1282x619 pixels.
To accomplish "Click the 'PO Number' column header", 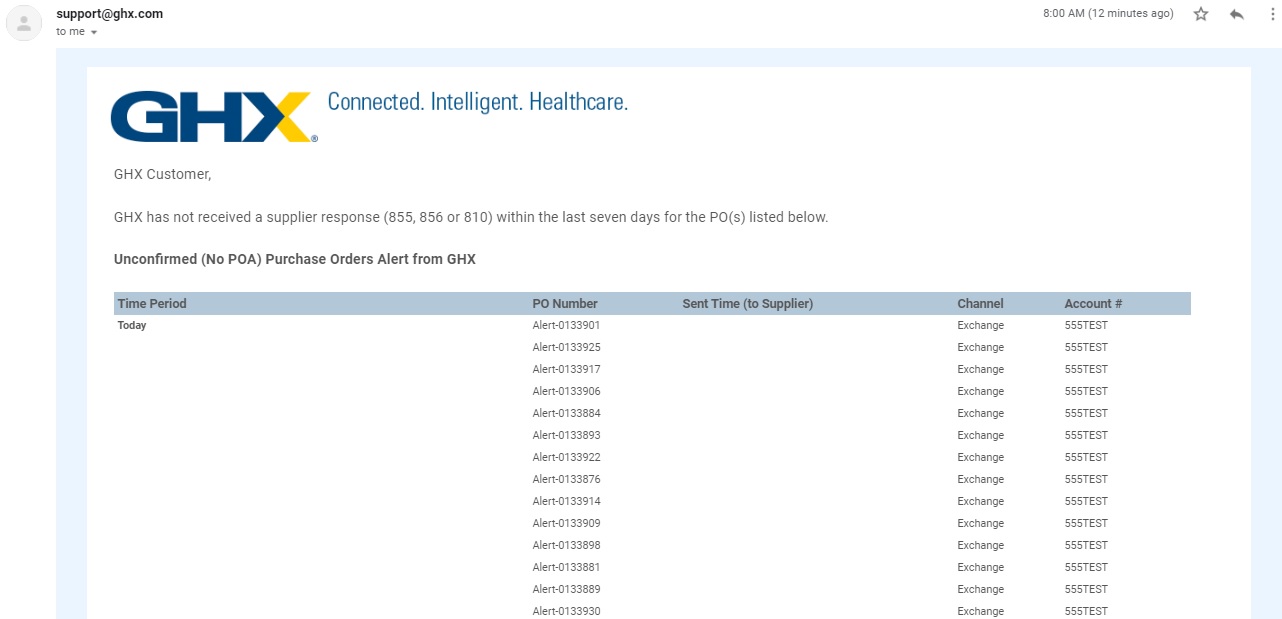I will pyautogui.click(x=565, y=304).
